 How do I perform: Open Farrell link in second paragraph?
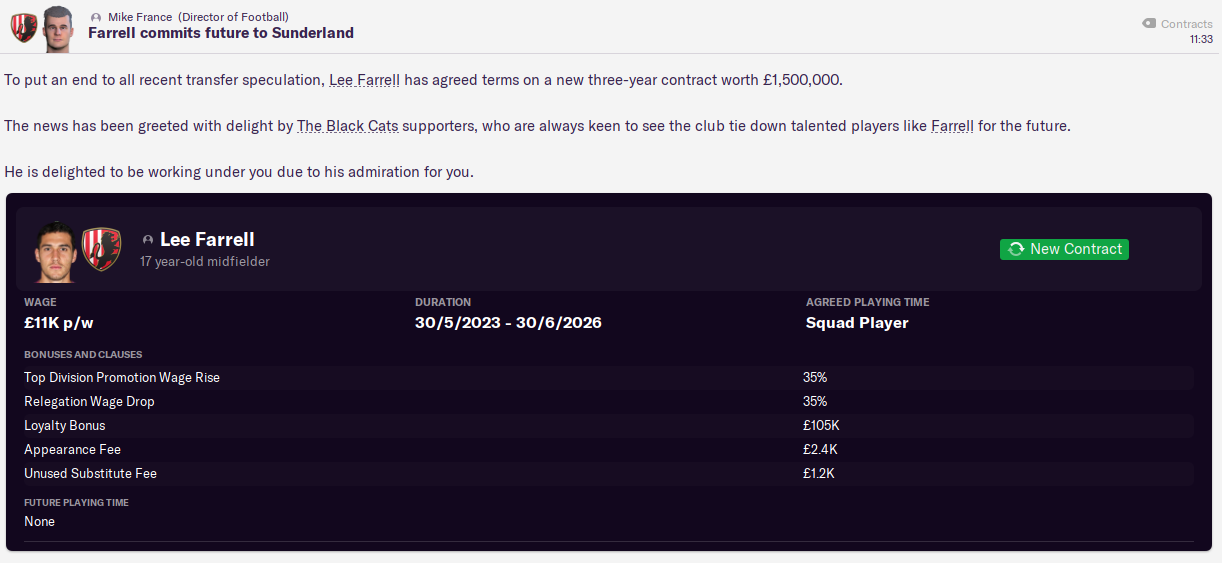952,126
